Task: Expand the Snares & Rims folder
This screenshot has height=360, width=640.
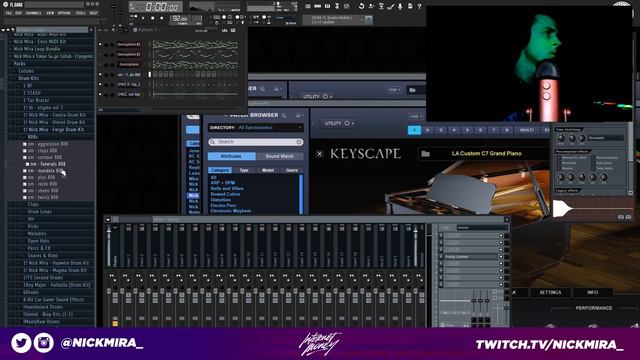Action: (x=42, y=256)
